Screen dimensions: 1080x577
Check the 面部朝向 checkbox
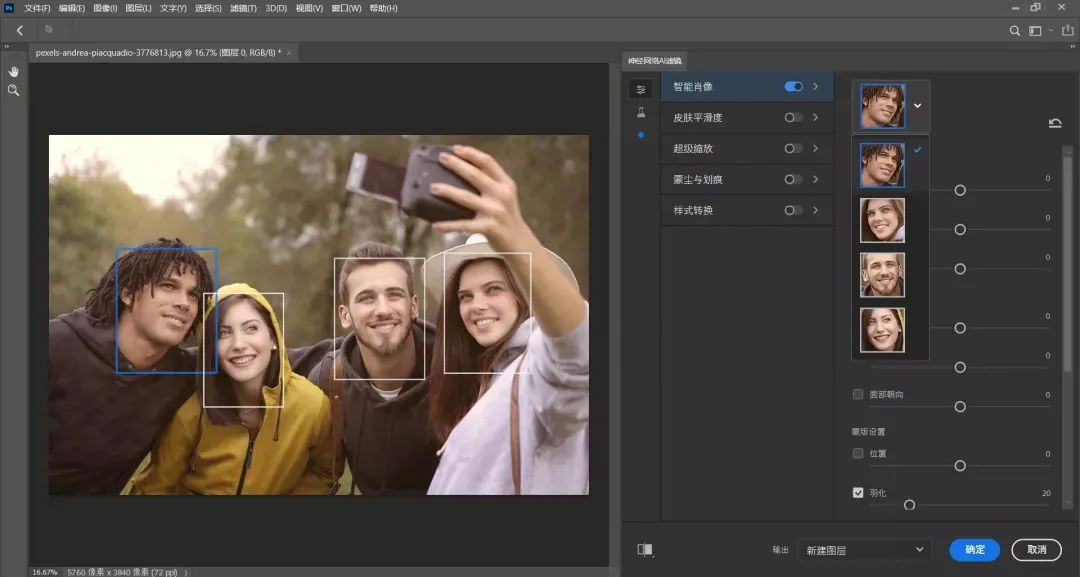[x=858, y=394]
